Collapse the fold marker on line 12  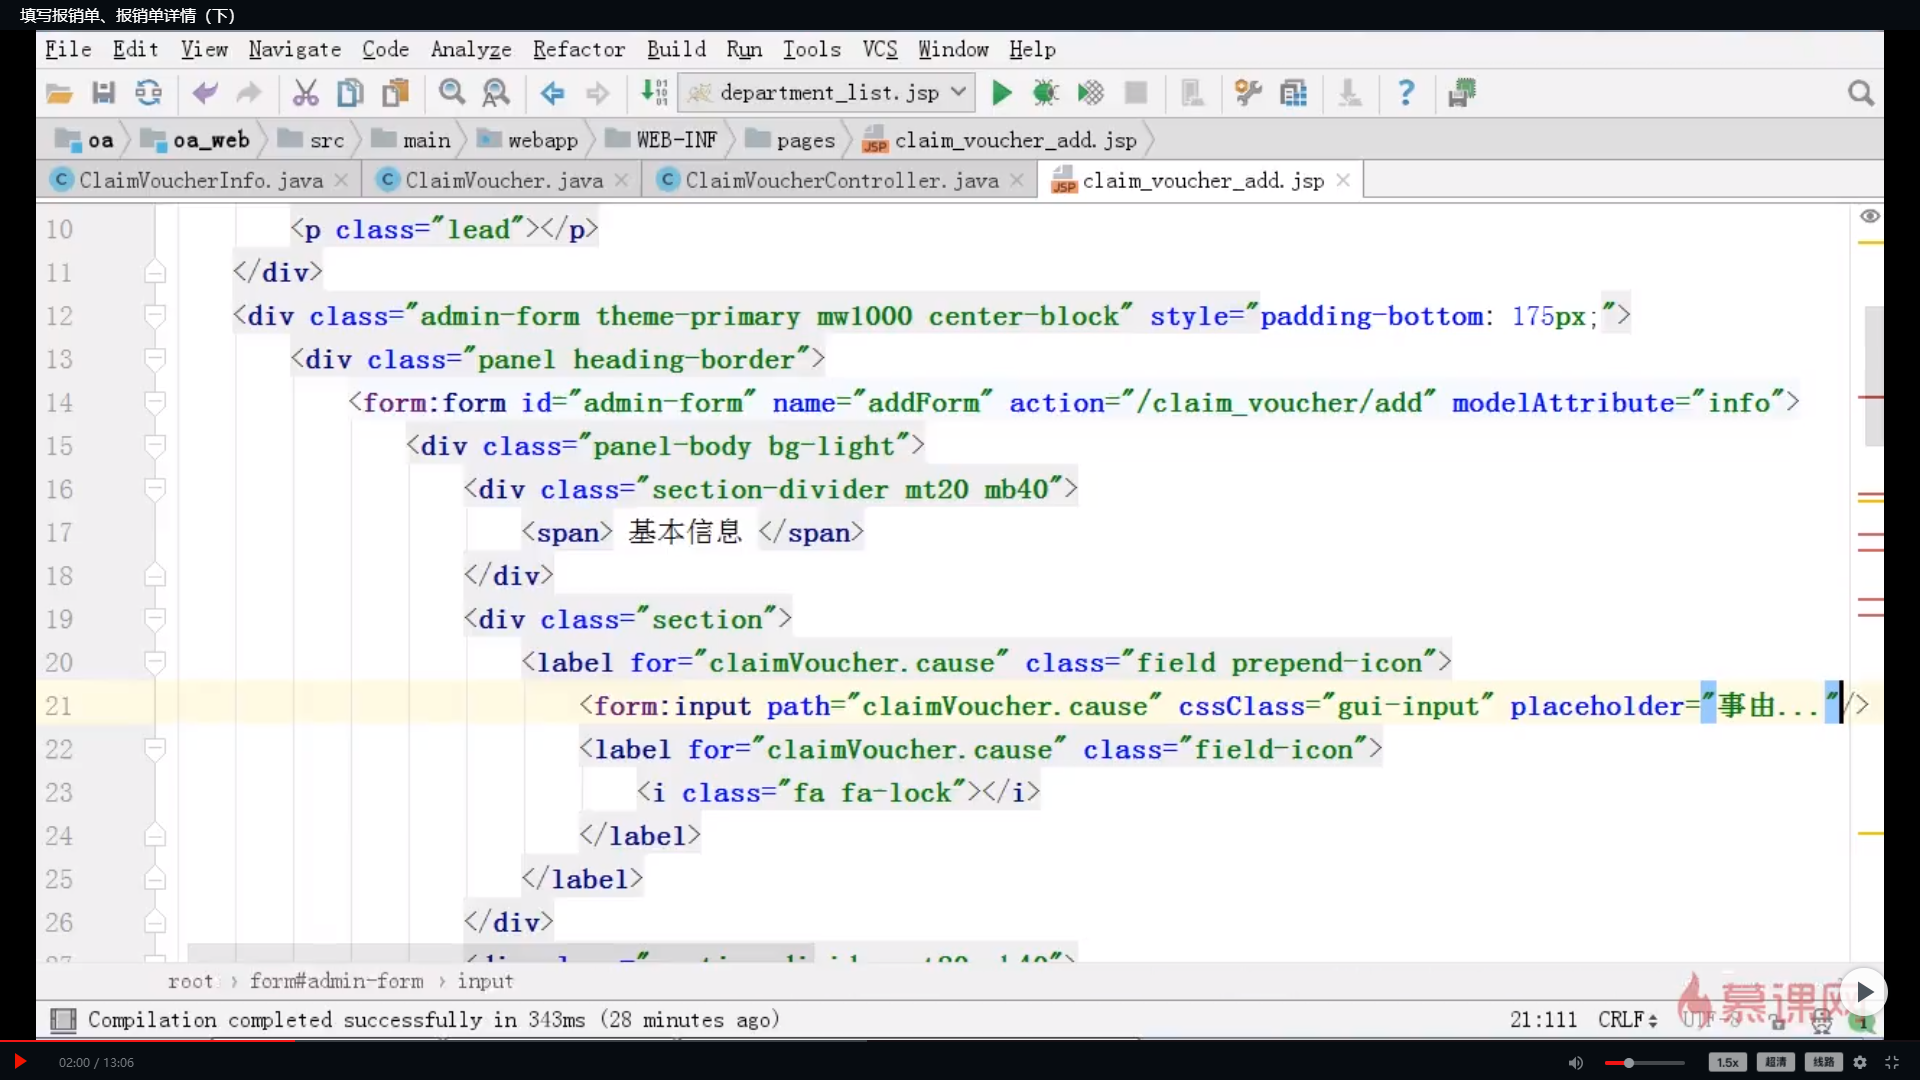point(154,316)
